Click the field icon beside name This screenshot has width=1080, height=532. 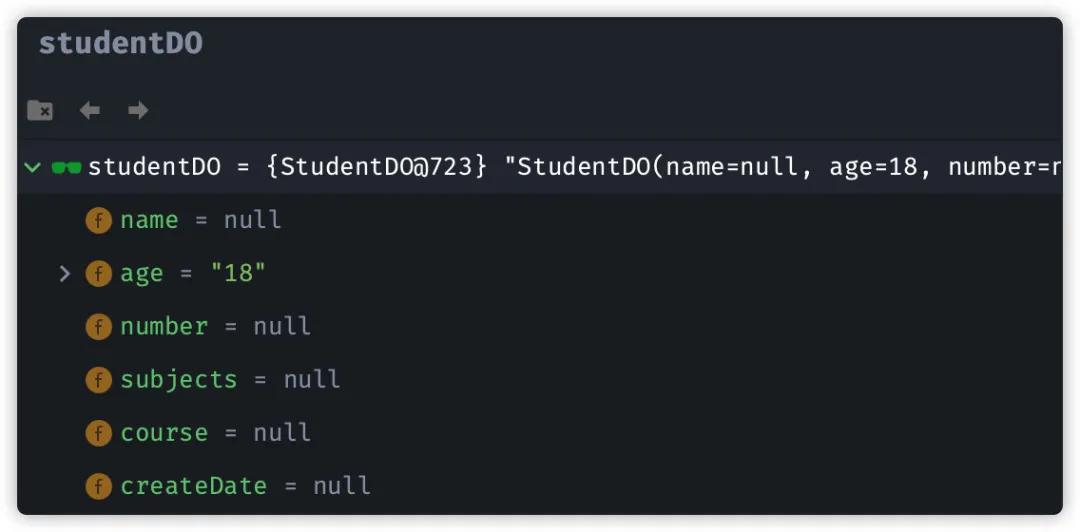point(98,221)
